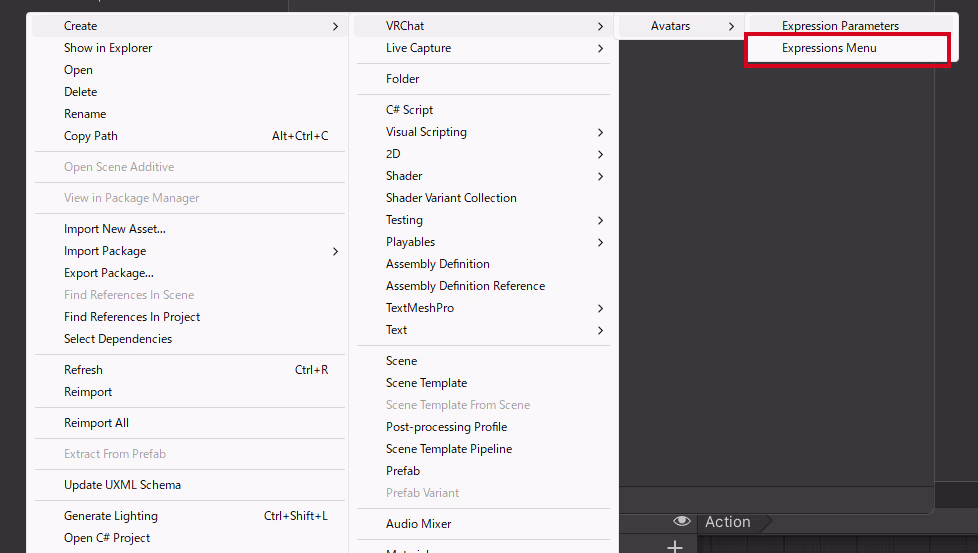Select Find References In Project

point(190,317)
